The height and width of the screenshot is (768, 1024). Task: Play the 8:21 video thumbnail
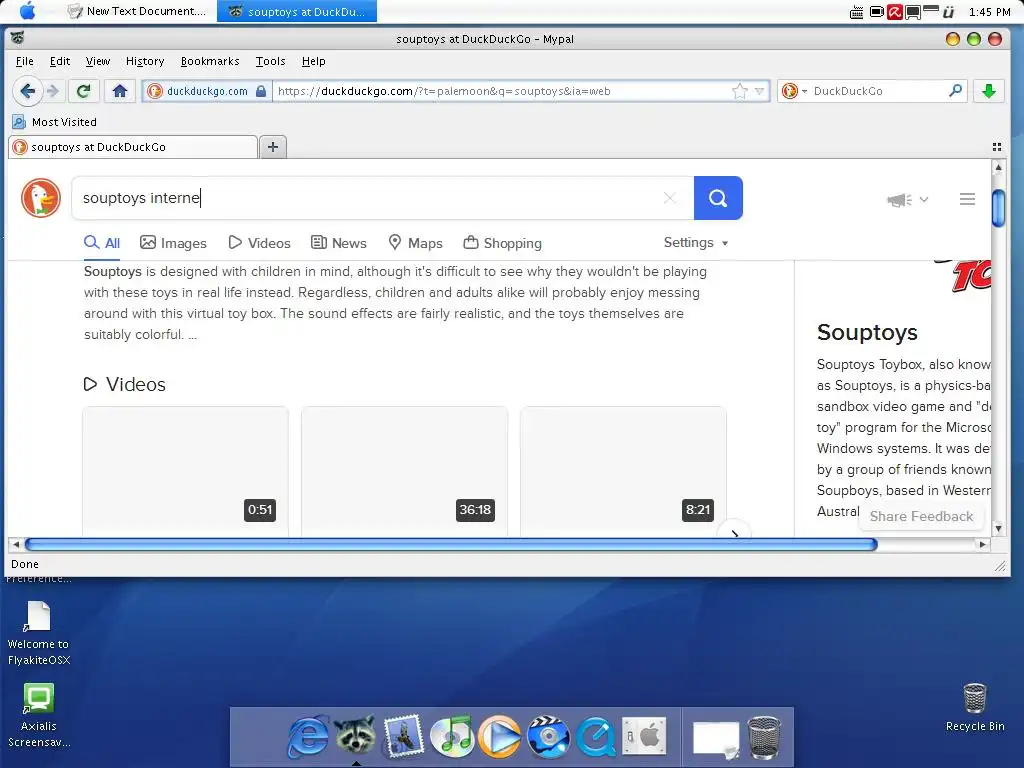pyautogui.click(x=623, y=472)
